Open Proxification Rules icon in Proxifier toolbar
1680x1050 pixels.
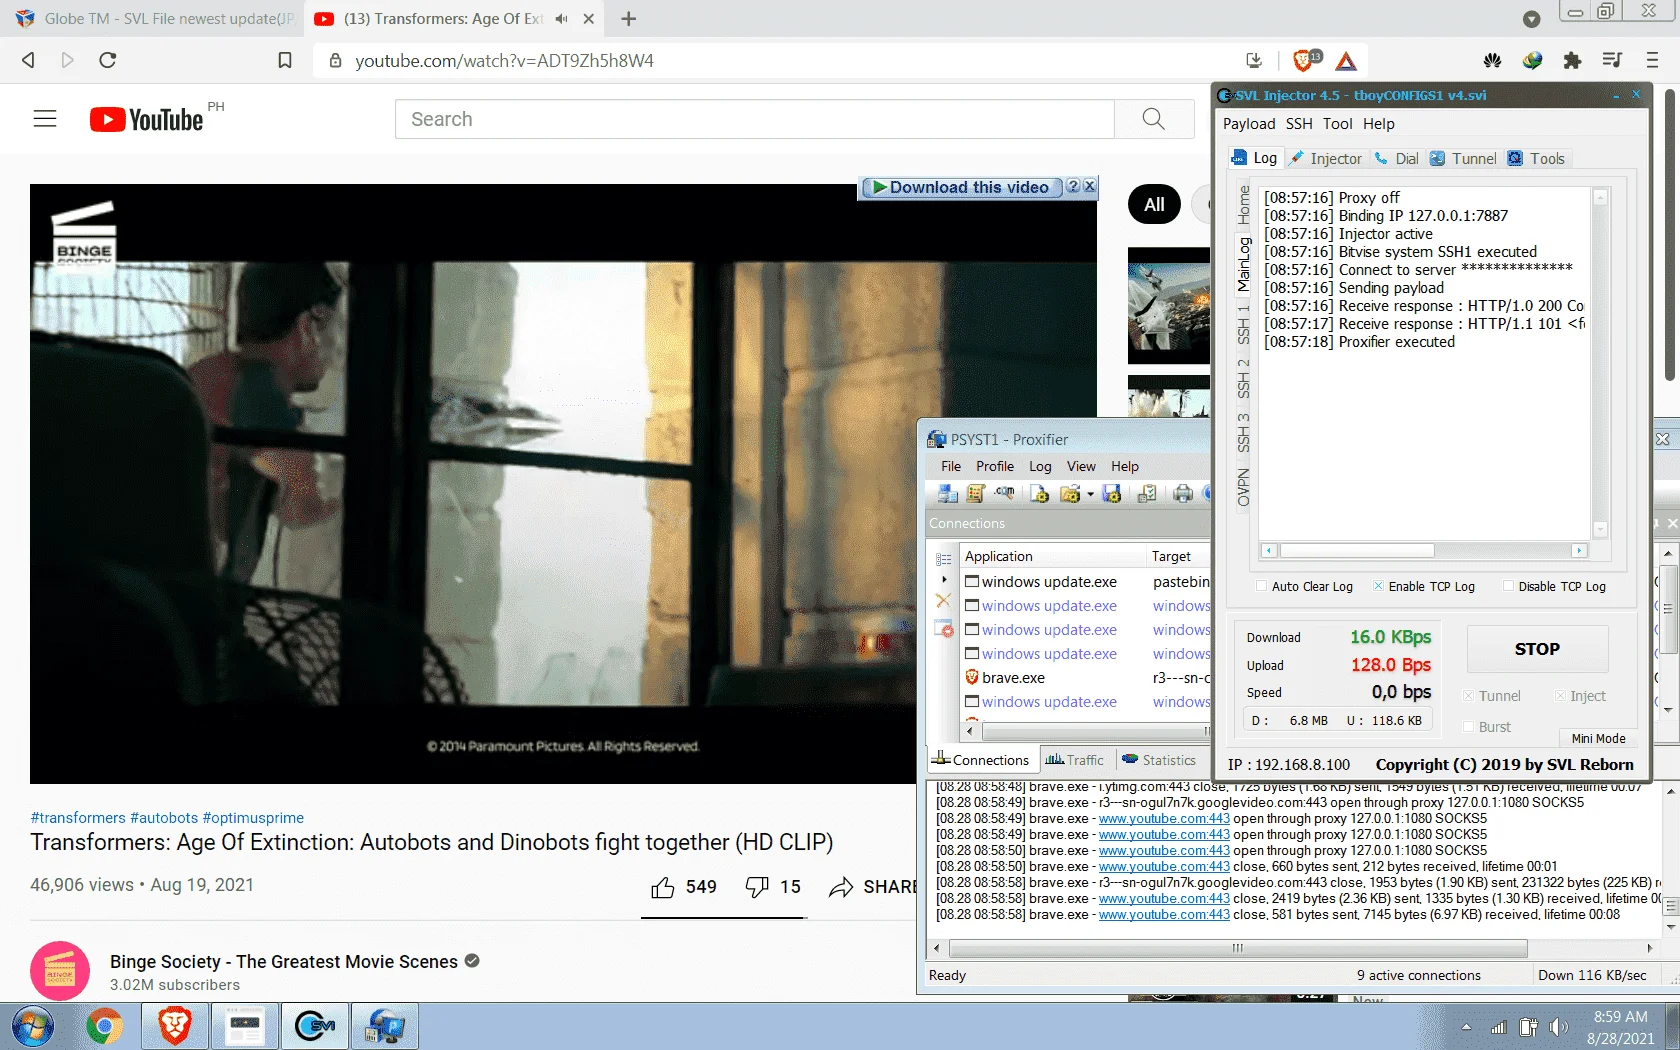976,494
